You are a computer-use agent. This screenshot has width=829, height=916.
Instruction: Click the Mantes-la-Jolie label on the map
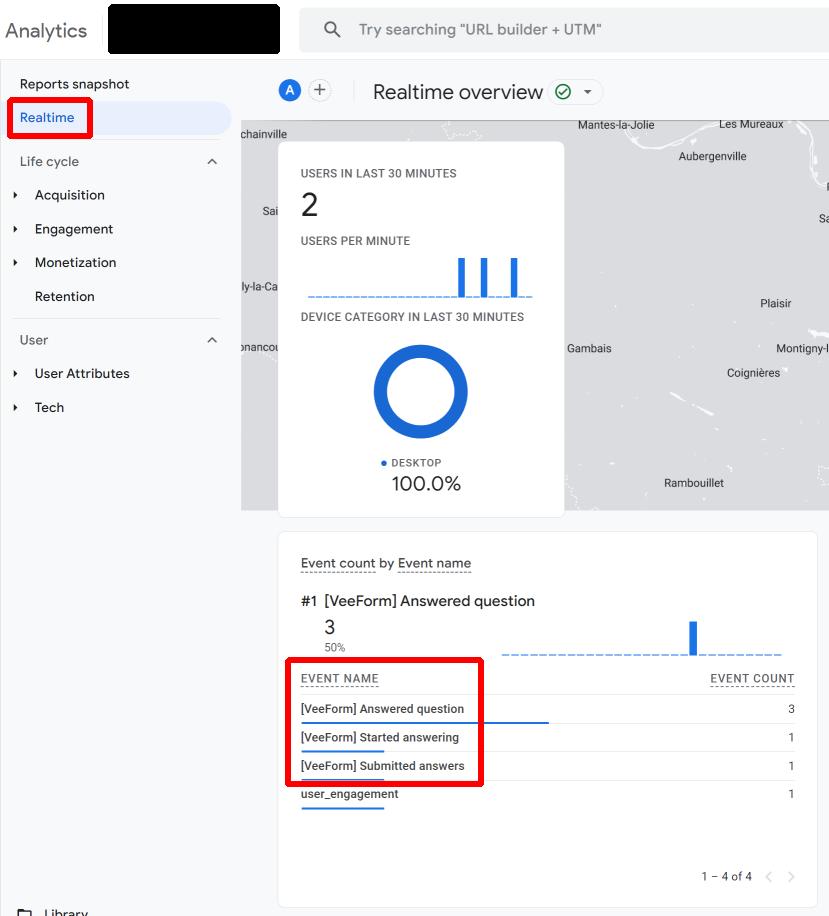point(616,125)
